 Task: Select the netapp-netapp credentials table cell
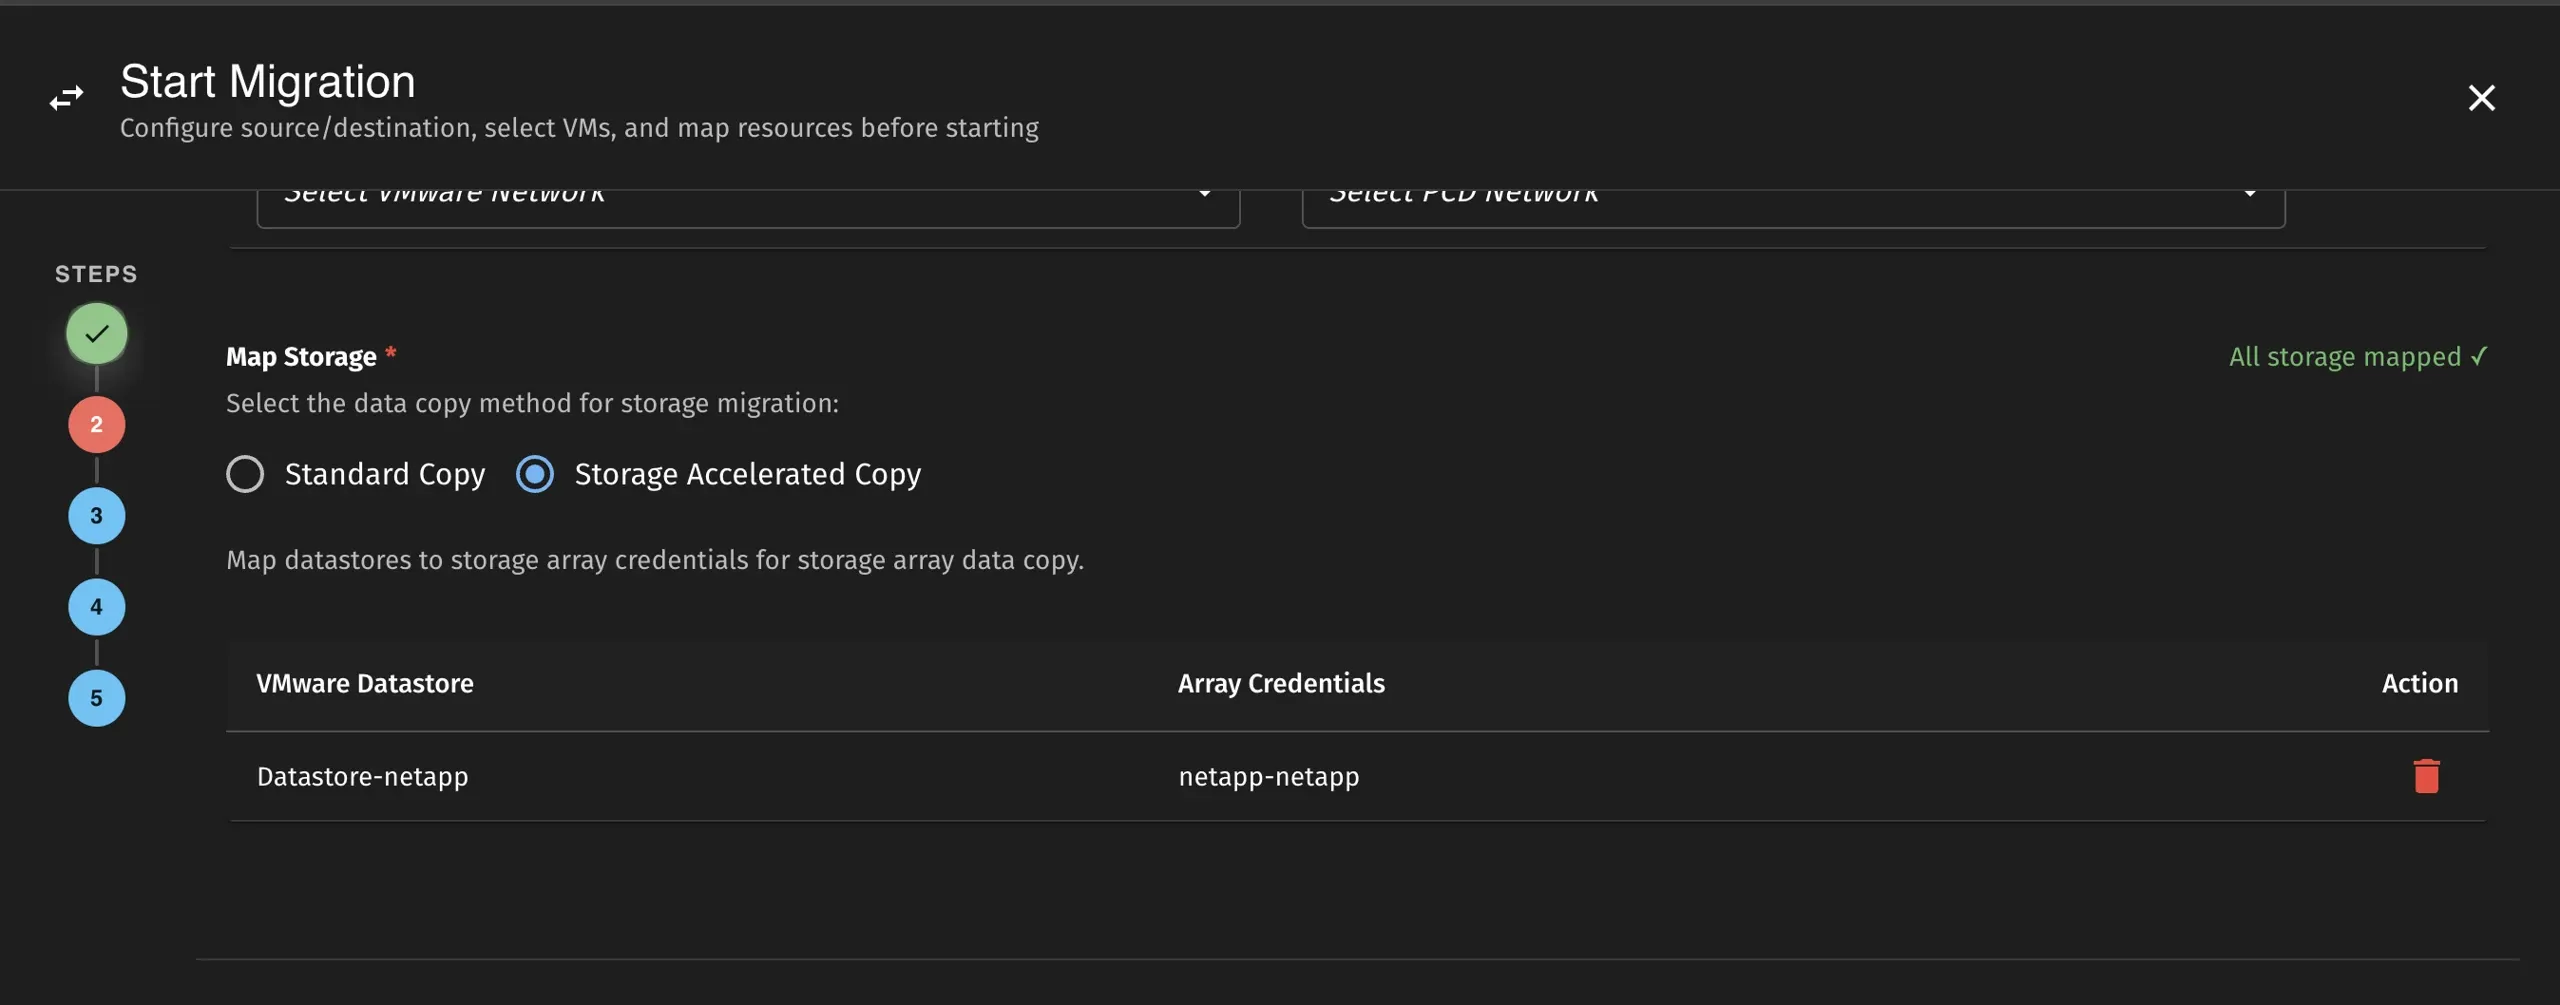[1268, 776]
